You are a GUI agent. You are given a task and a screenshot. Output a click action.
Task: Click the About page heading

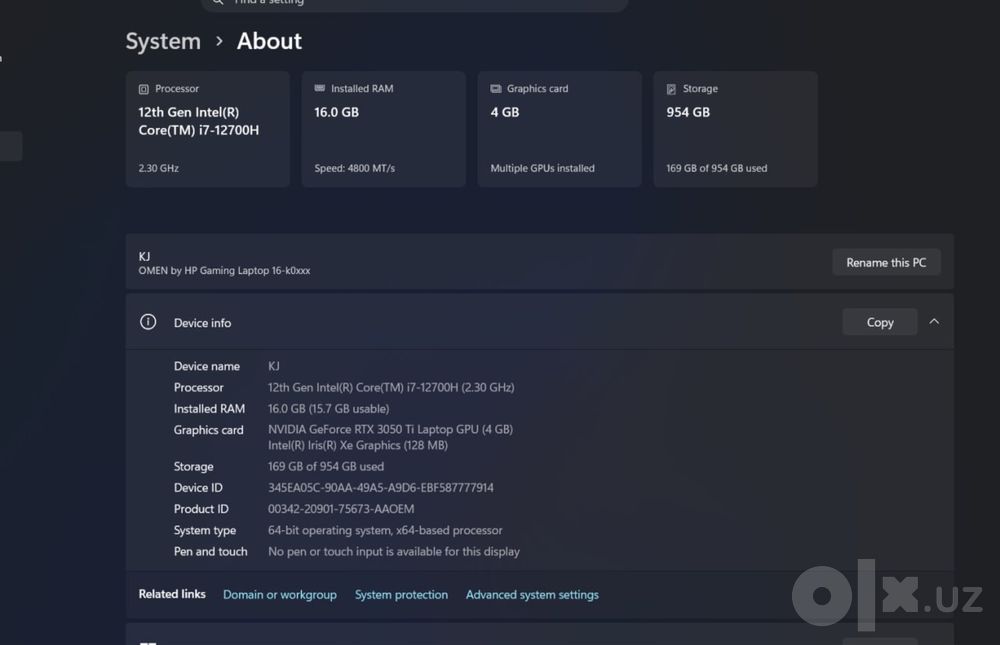click(269, 41)
